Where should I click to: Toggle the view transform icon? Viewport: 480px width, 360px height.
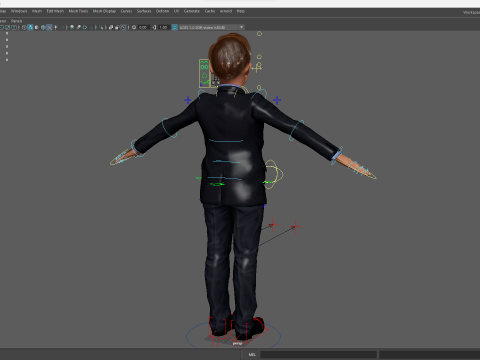click(x=174, y=27)
